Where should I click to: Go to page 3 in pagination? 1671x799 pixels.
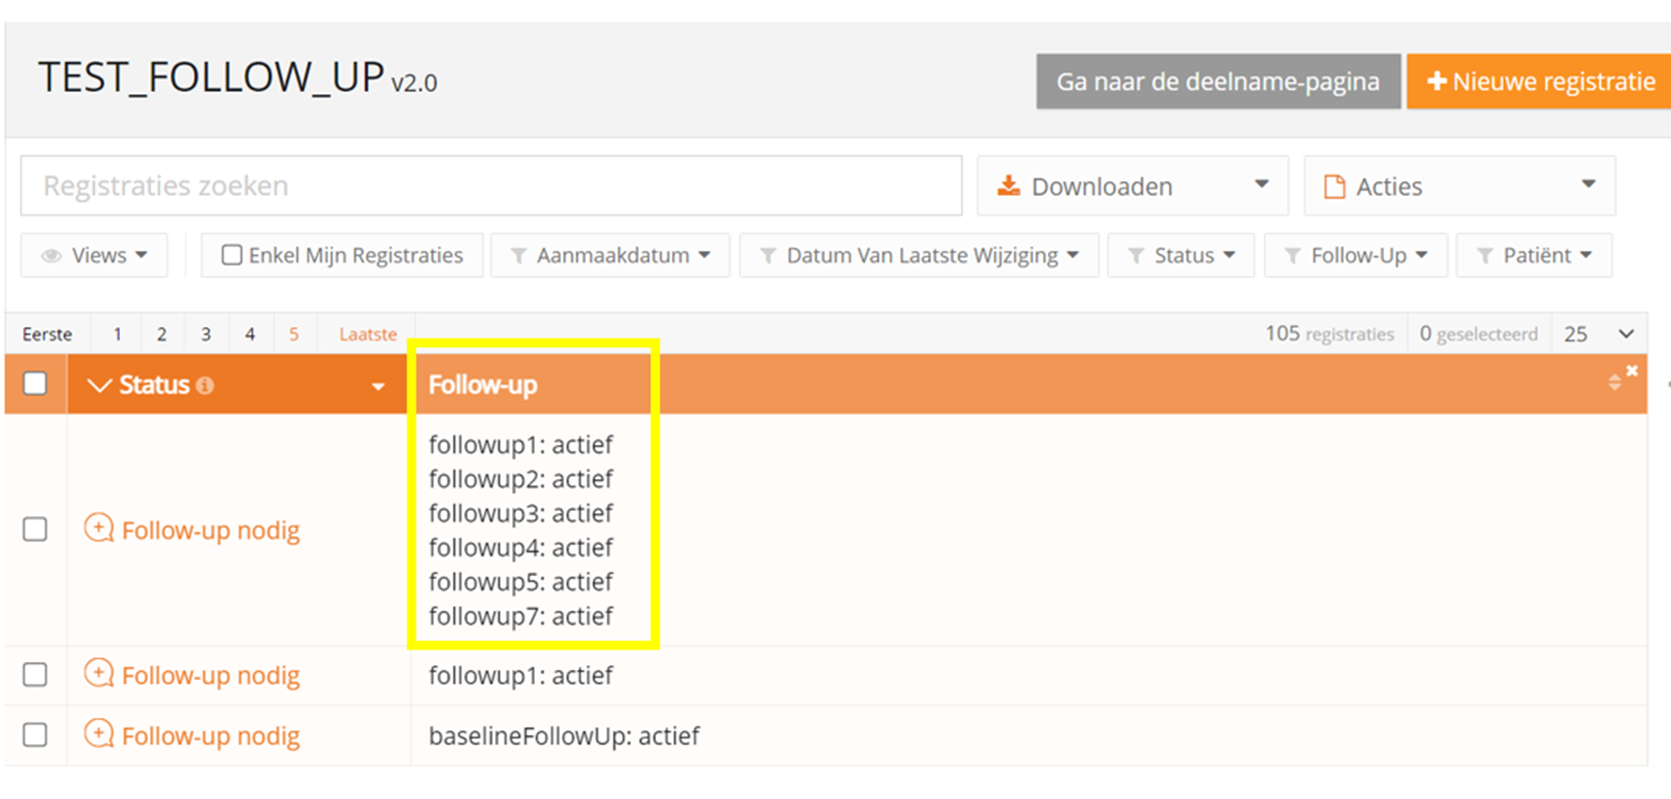coord(206,334)
